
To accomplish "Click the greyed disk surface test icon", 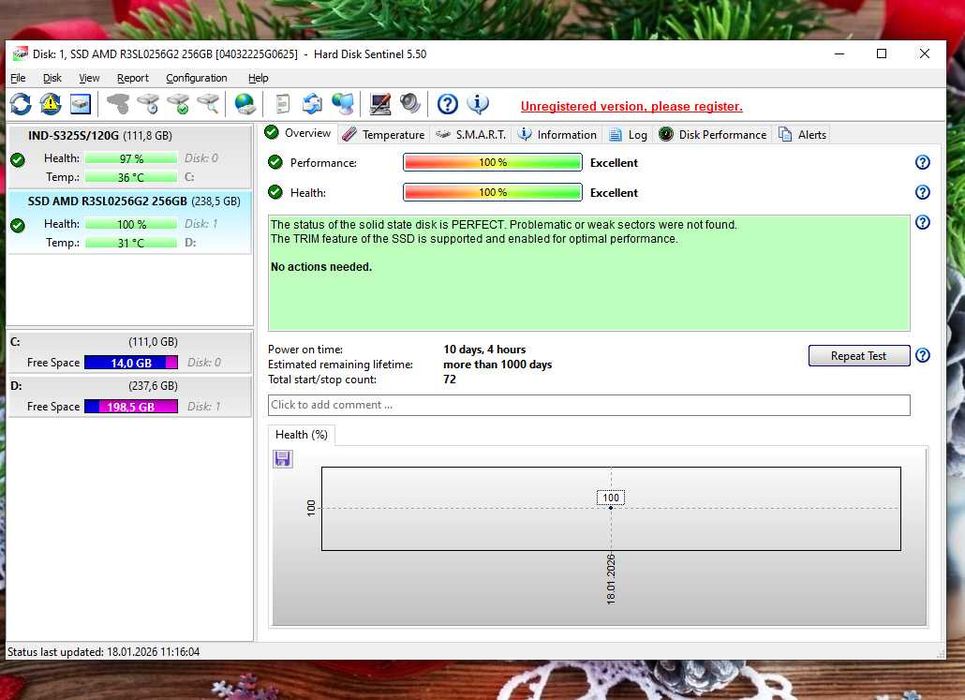I will (x=118, y=104).
